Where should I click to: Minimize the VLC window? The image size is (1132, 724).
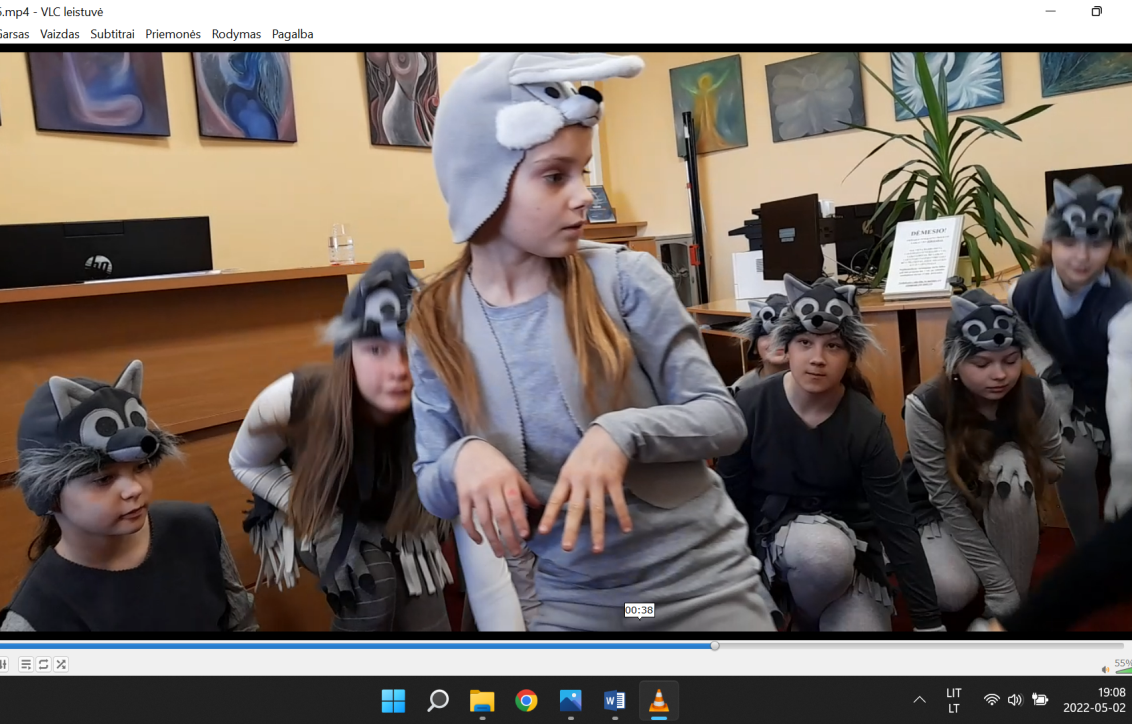click(x=1050, y=12)
